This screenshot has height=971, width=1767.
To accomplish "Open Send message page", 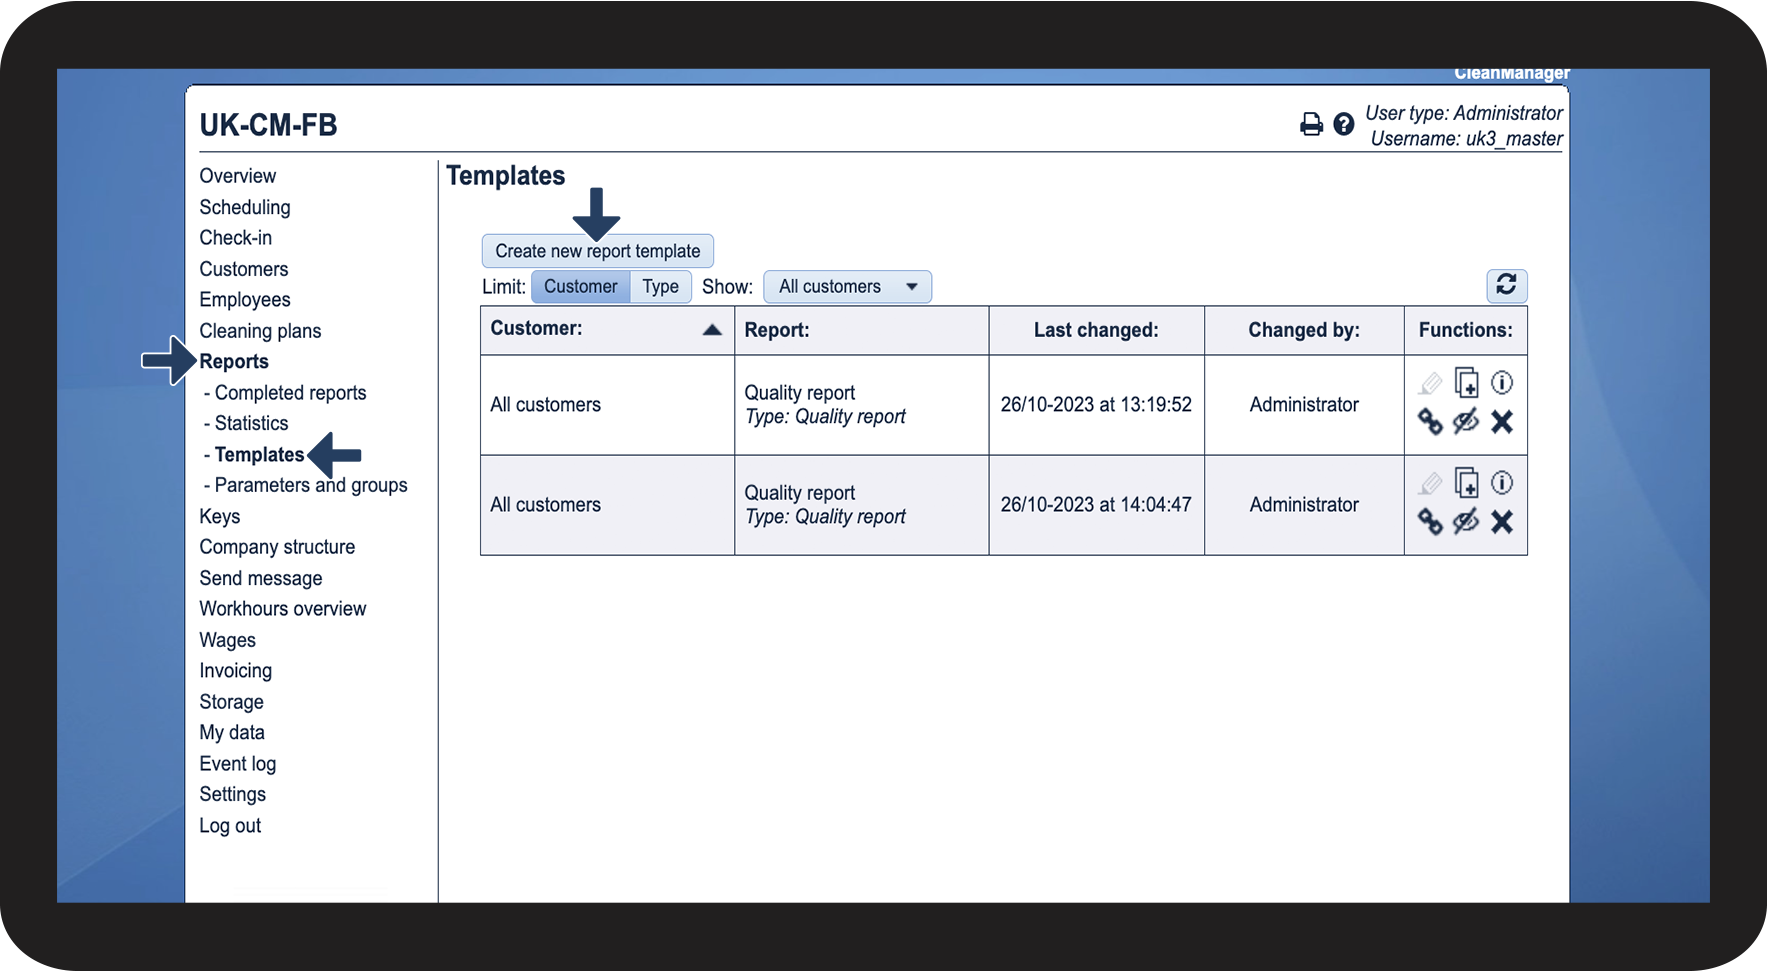I will pos(260,578).
